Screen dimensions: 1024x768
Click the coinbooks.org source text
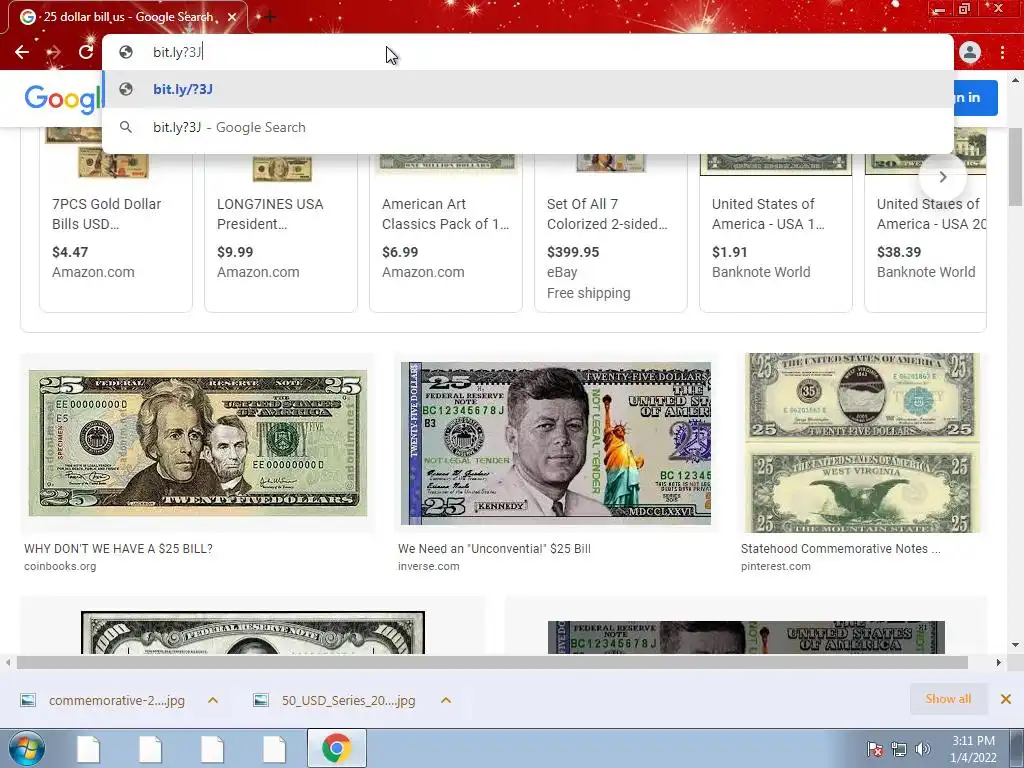click(60, 566)
